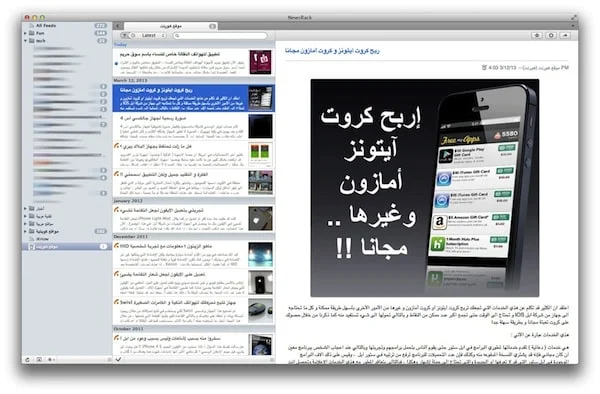Click the December 2011 date header

194,236
